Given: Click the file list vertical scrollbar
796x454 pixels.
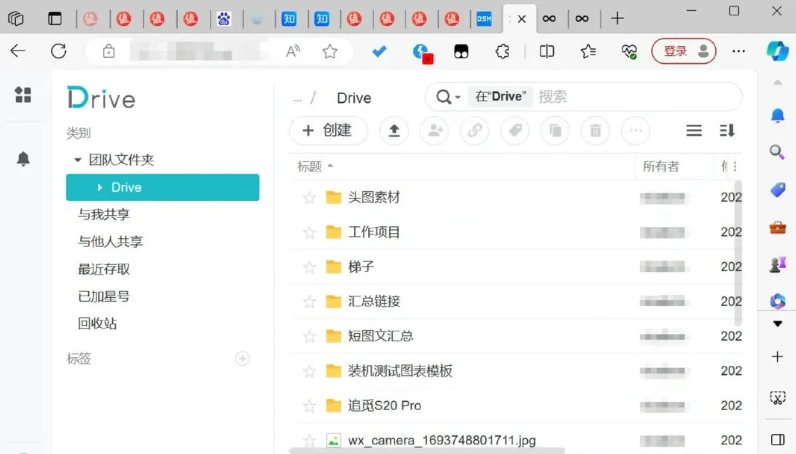Looking at the screenshot, I should tap(738, 253).
